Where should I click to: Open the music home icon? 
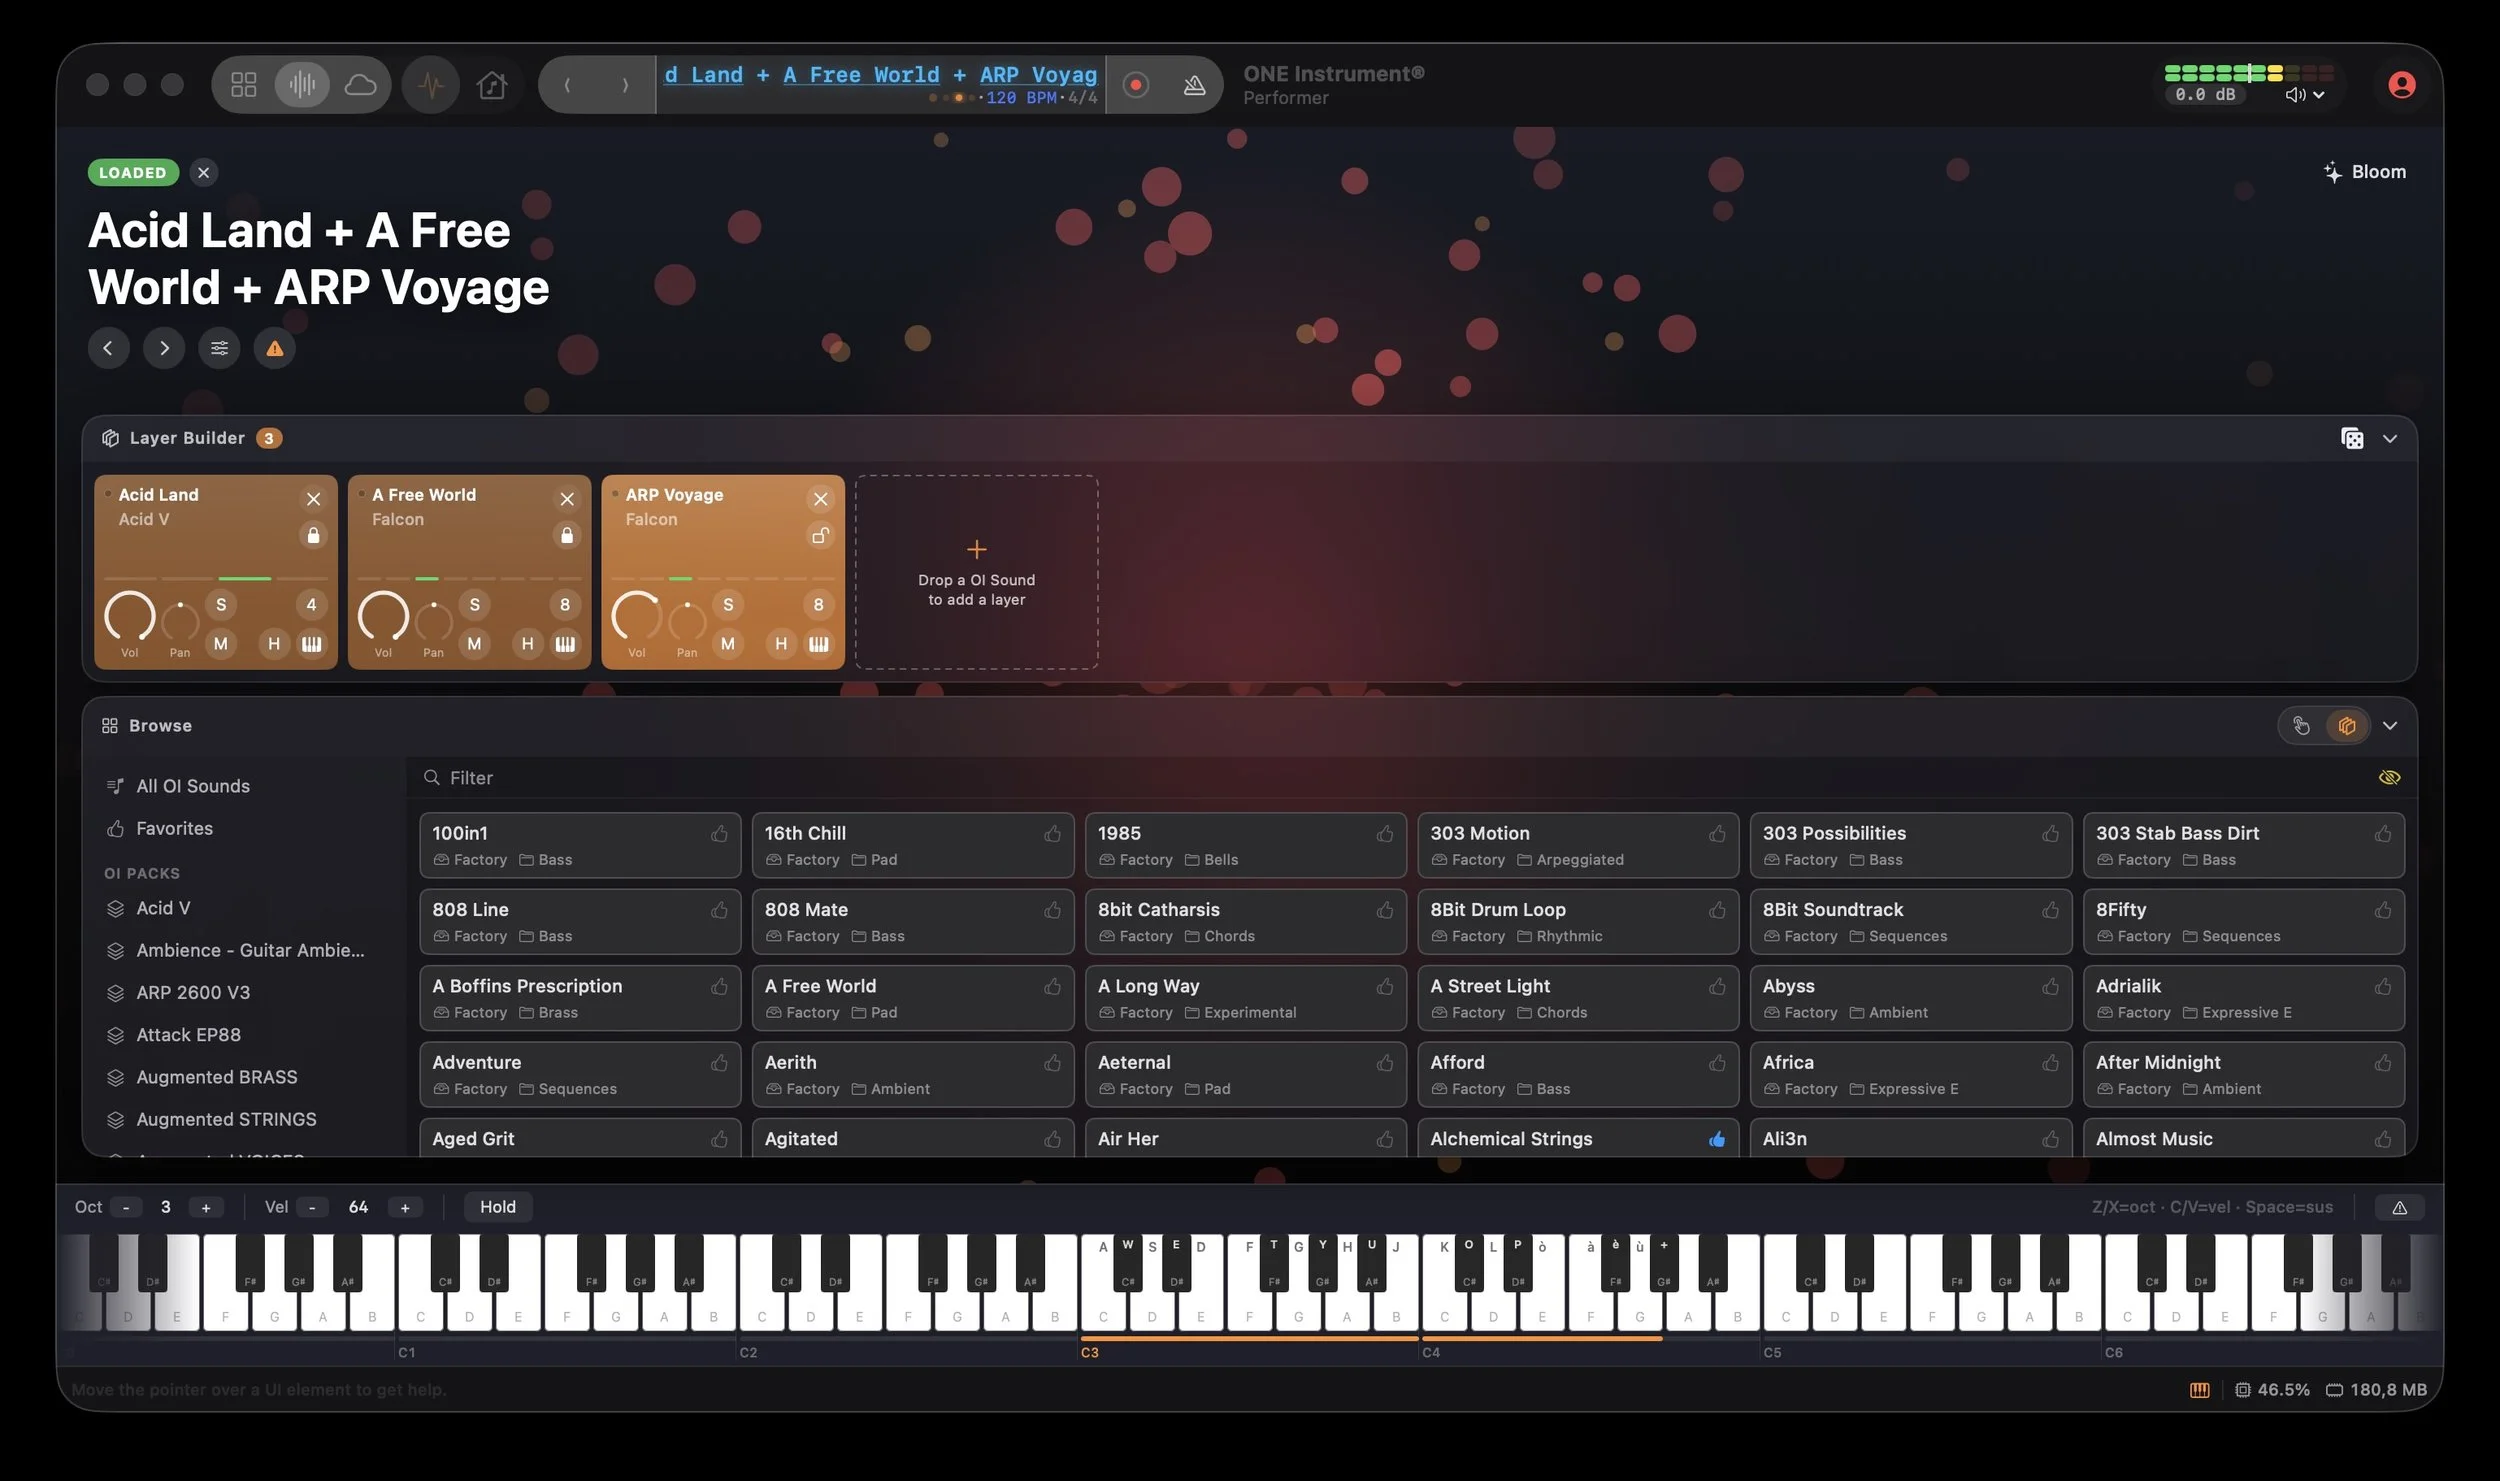(492, 85)
